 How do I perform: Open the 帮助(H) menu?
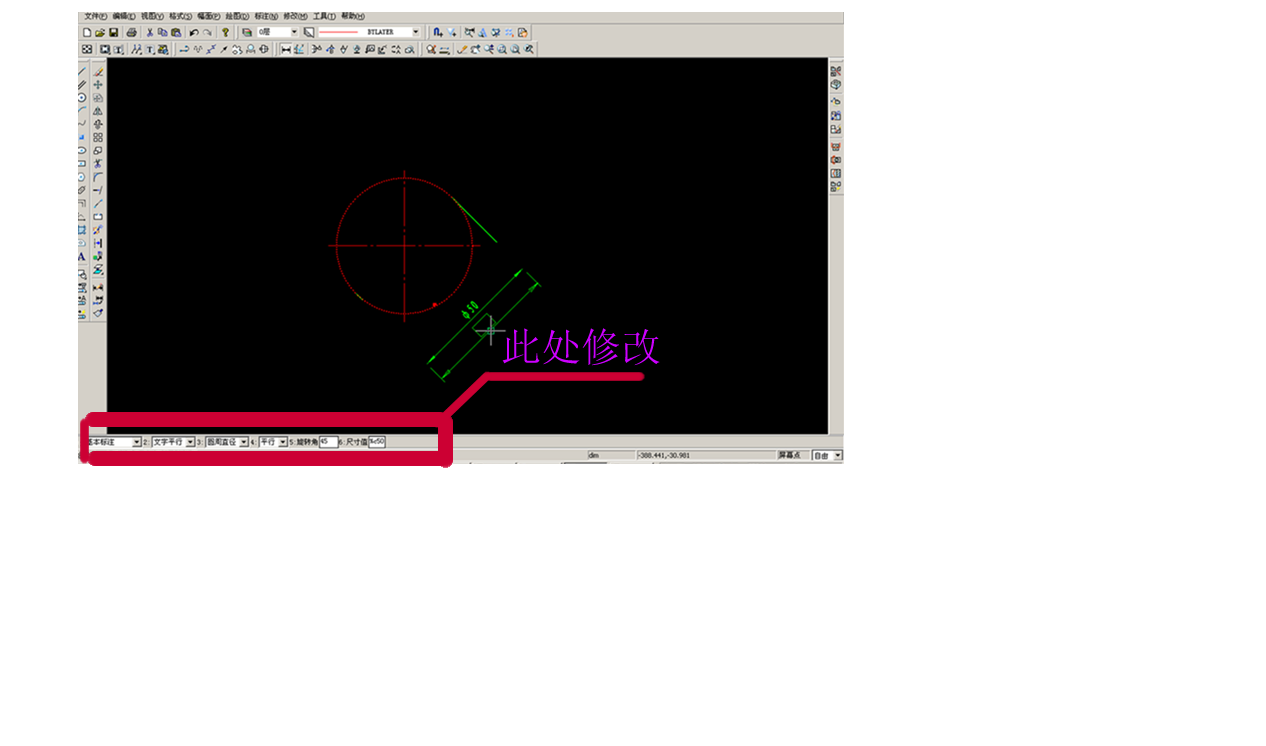(352, 16)
